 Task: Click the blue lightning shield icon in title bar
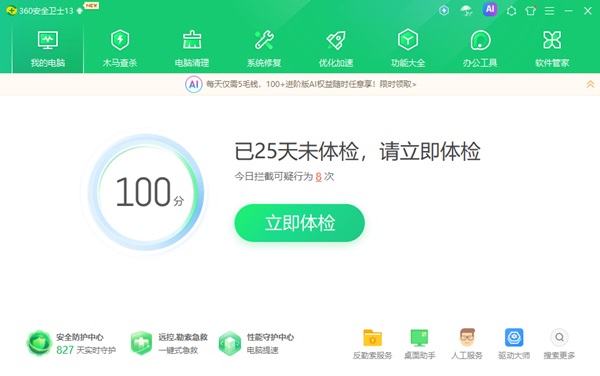[x=444, y=11]
